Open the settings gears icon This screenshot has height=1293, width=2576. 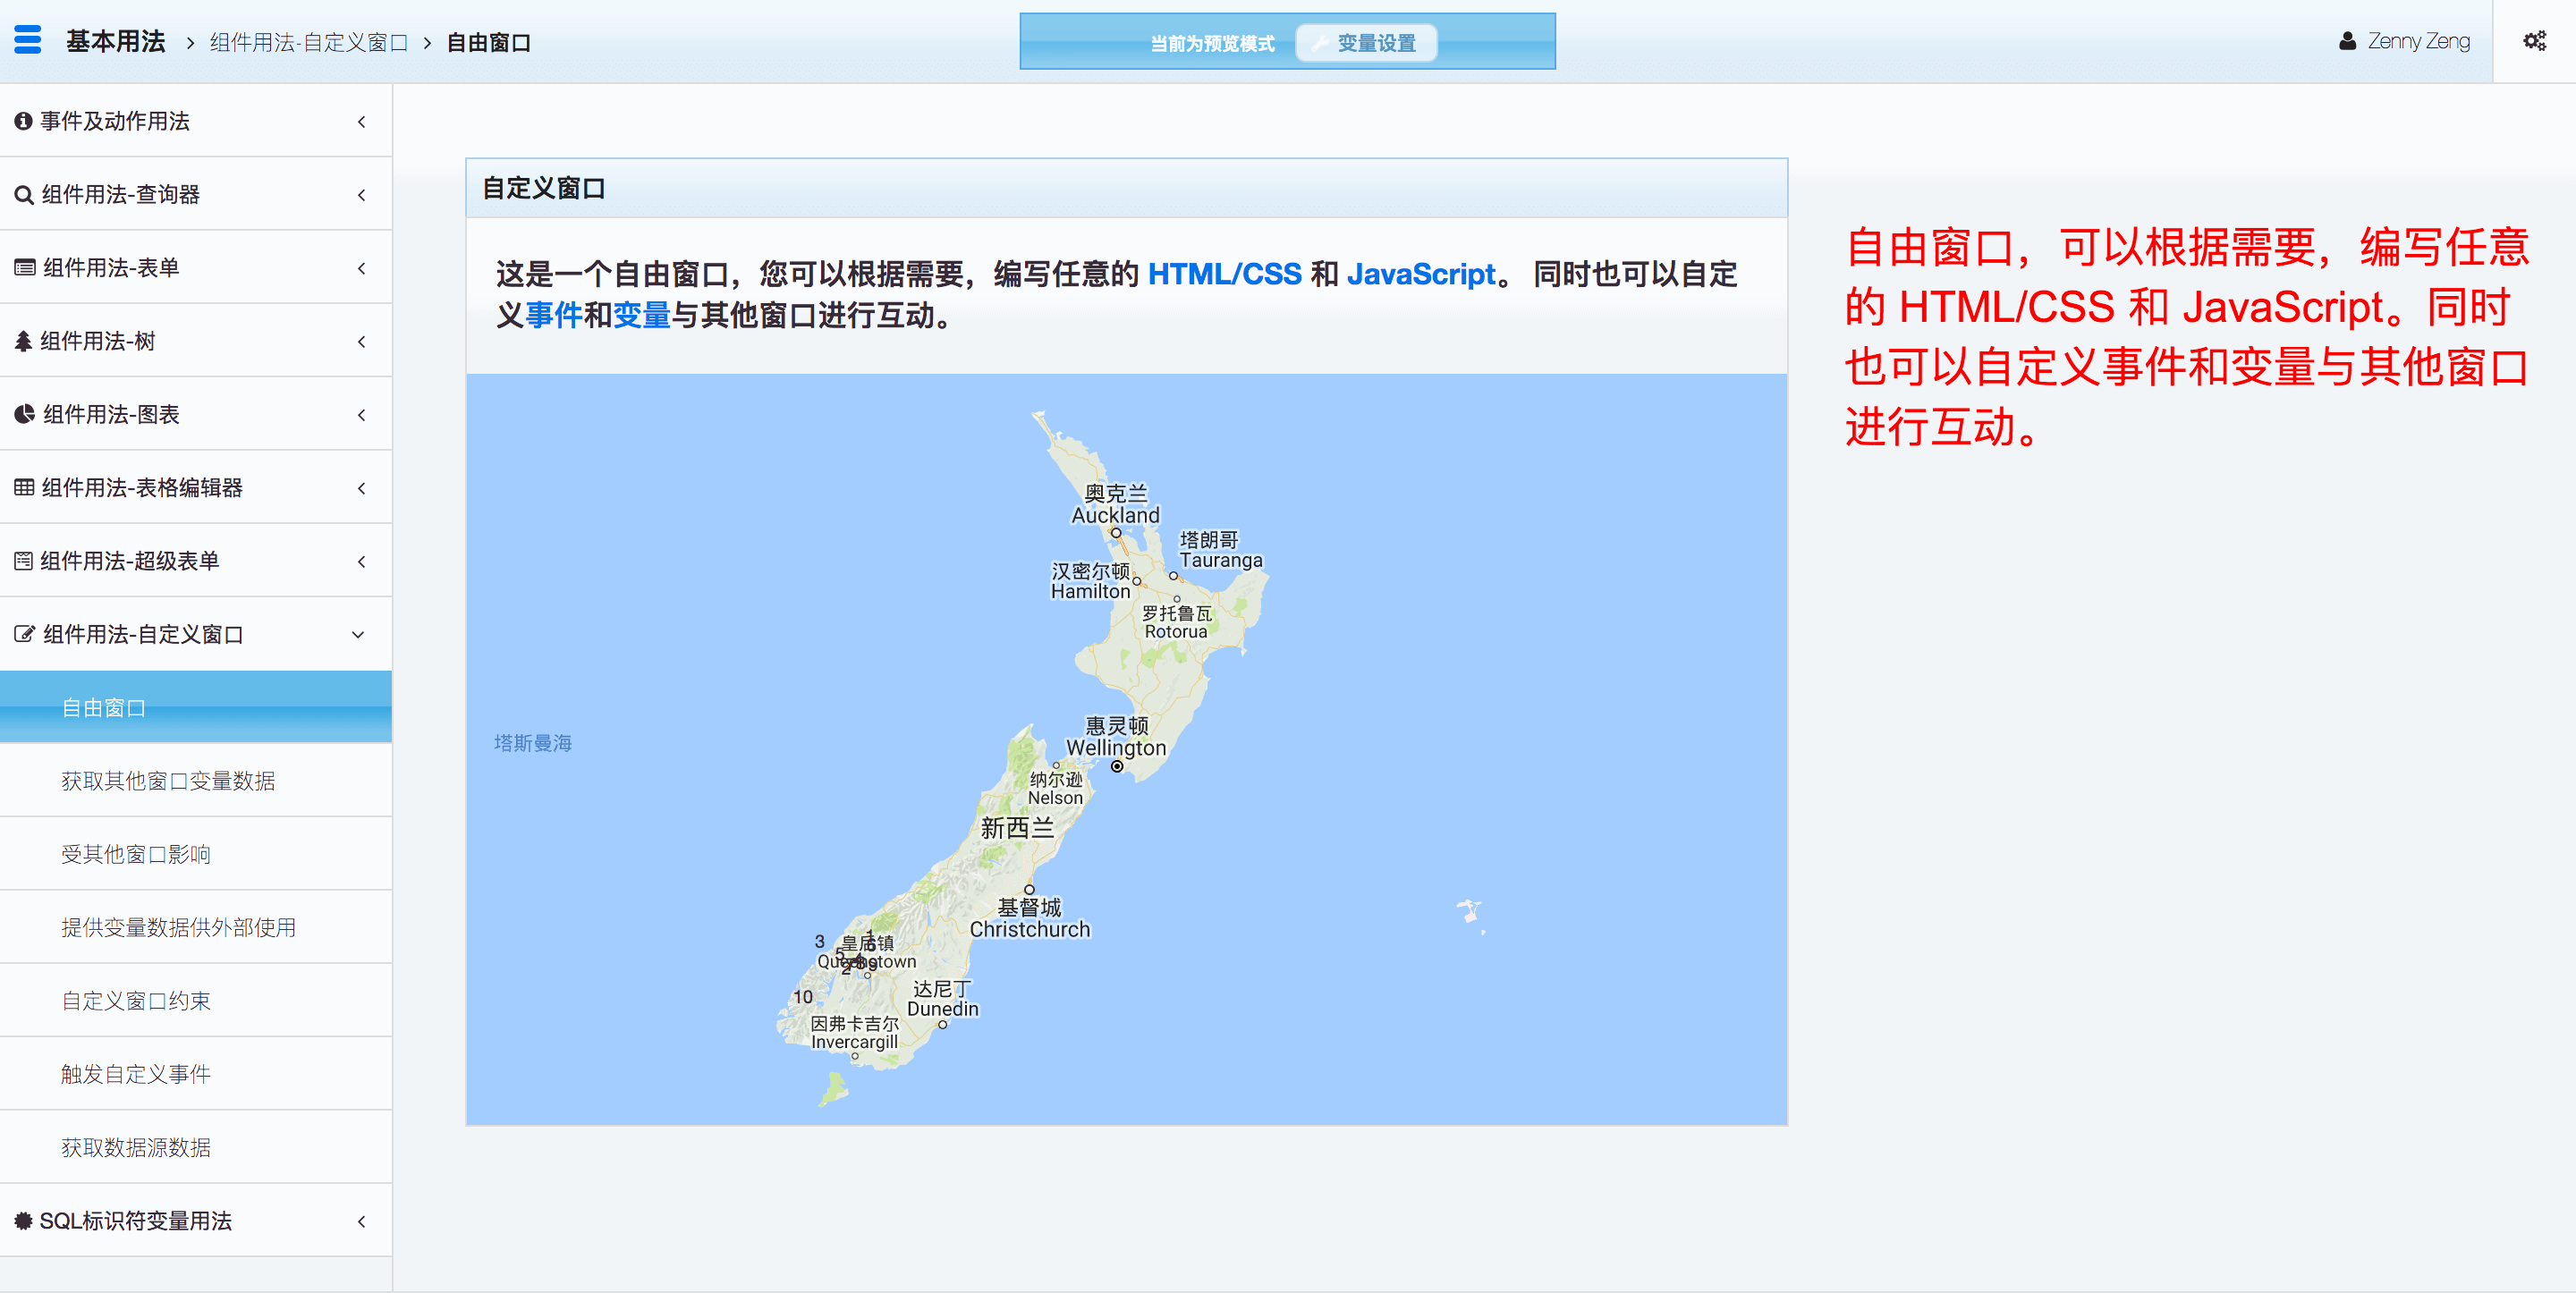click(x=2534, y=41)
